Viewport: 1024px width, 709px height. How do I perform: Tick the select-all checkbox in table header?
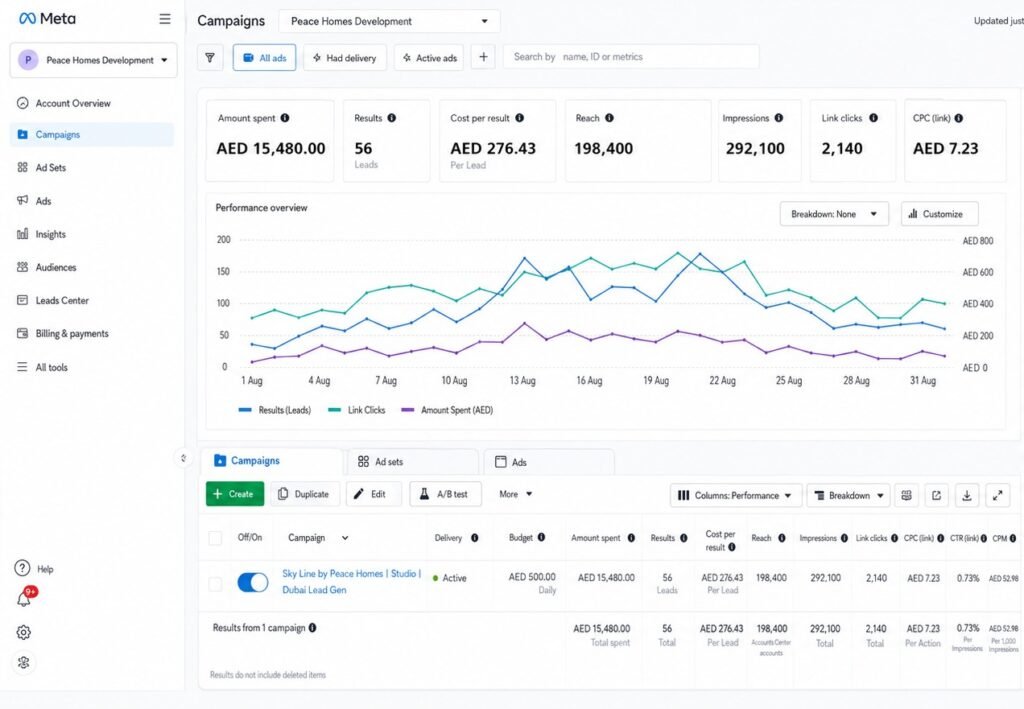coord(215,538)
